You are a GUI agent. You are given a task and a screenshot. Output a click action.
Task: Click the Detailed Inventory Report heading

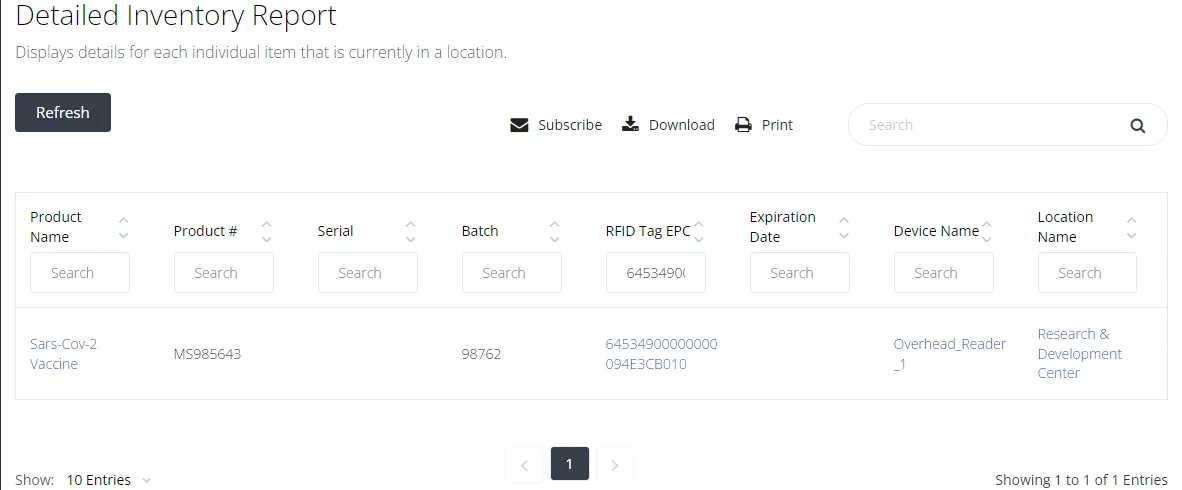(176, 15)
